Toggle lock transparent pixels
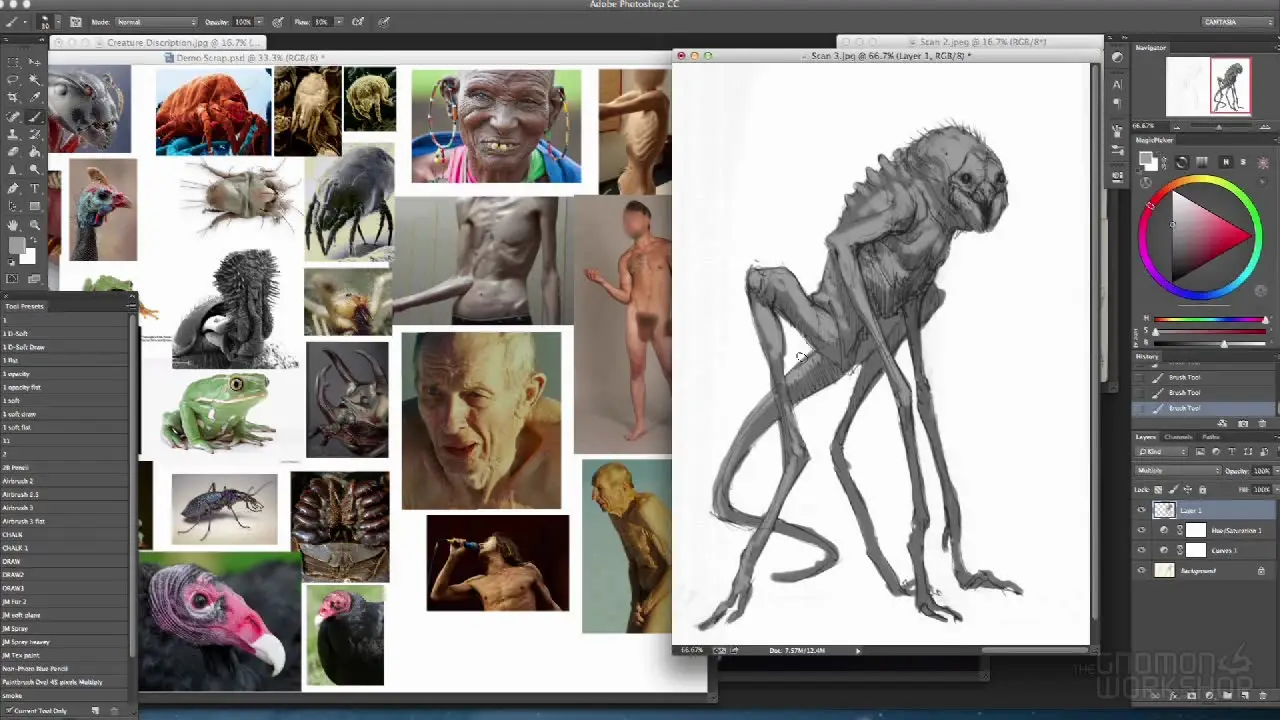 [1158, 490]
